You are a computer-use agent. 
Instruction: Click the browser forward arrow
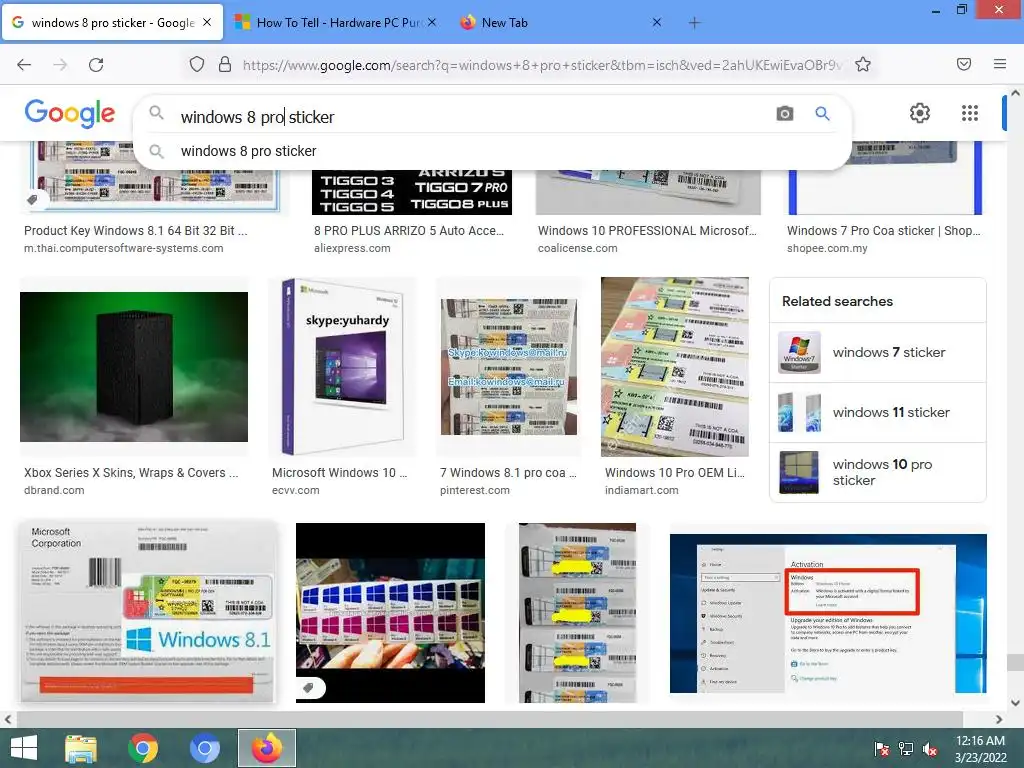(x=60, y=65)
